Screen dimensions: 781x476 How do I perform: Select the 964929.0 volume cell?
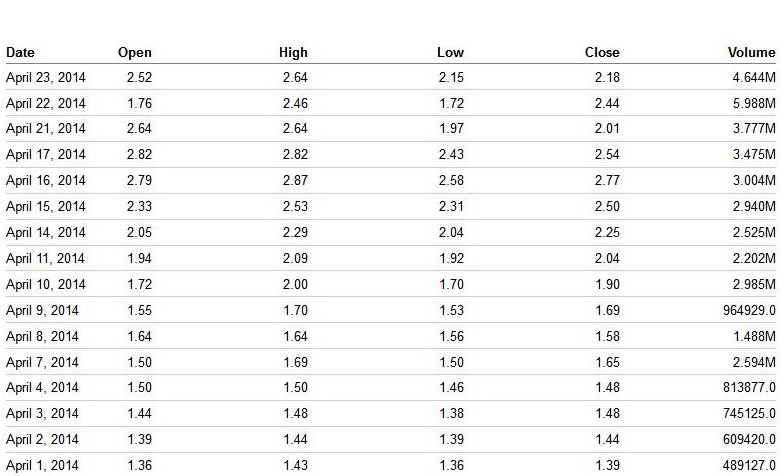(x=745, y=311)
